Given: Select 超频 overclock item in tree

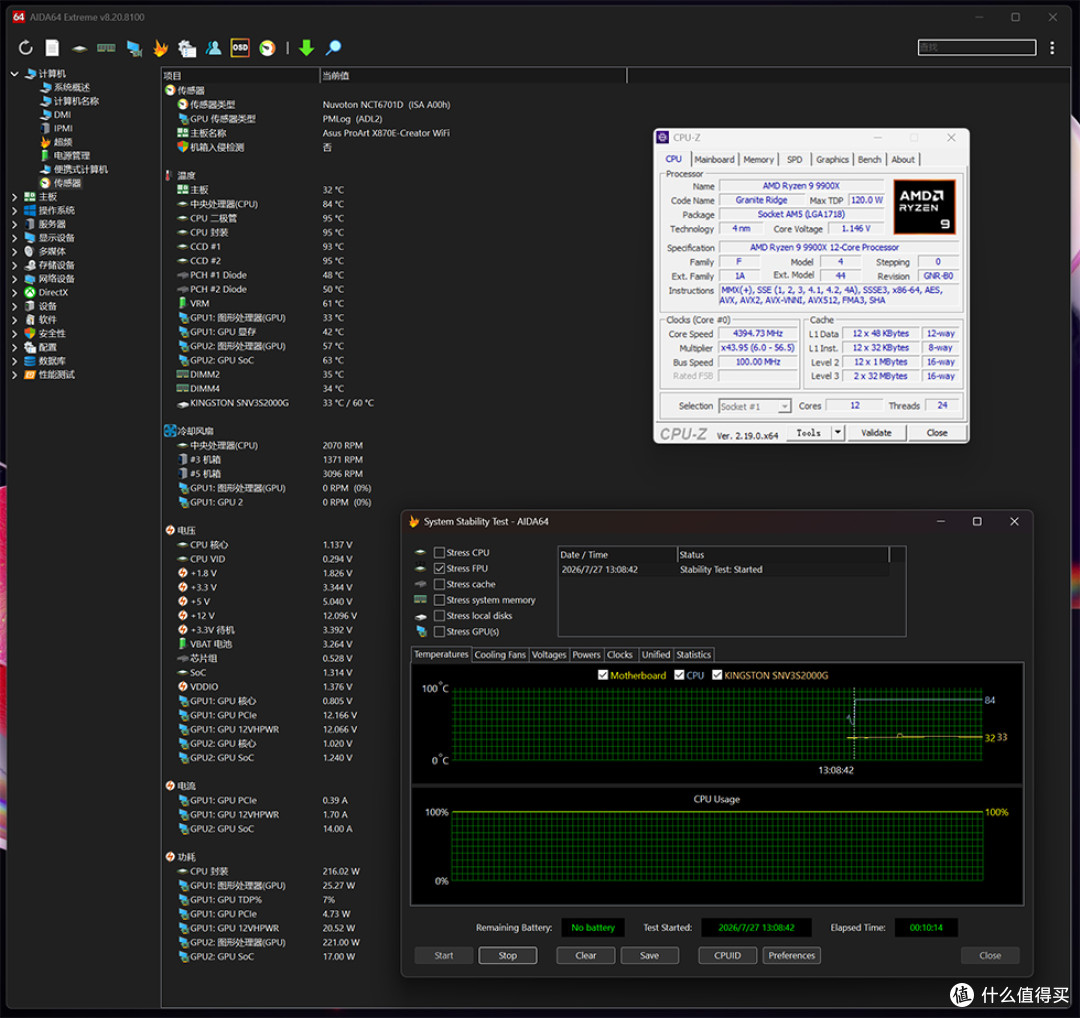Looking at the screenshot, I should pyautogui.click(x=63, y=142).
